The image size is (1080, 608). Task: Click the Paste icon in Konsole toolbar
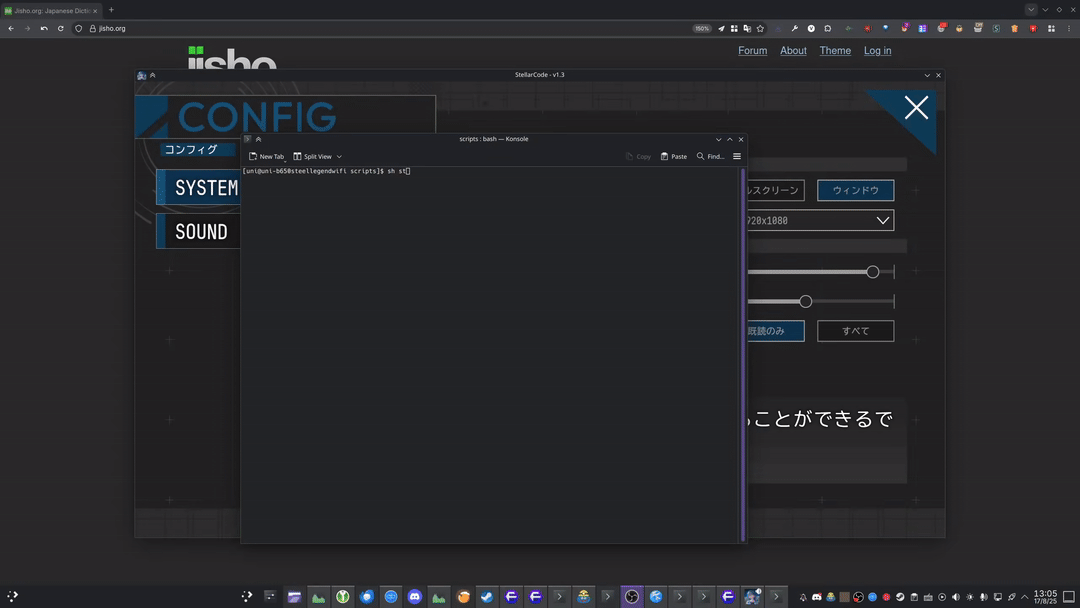tap(670, 156)
